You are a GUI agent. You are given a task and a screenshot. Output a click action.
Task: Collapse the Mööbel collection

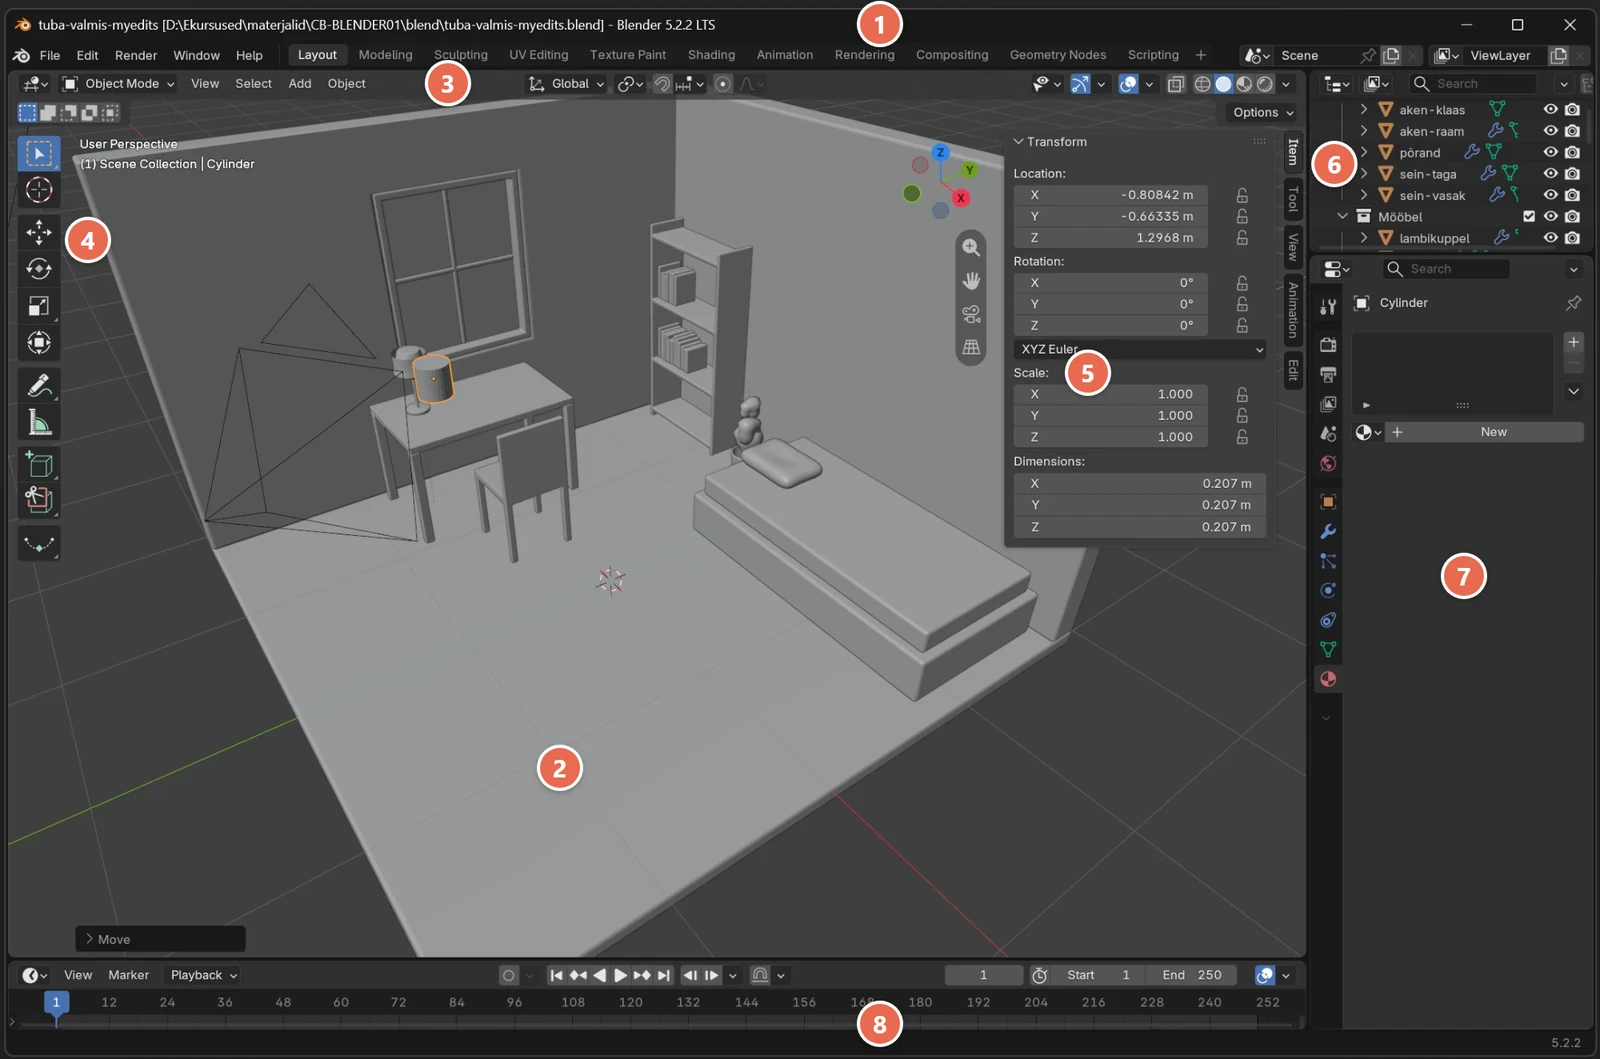(x=1343, y=216)
